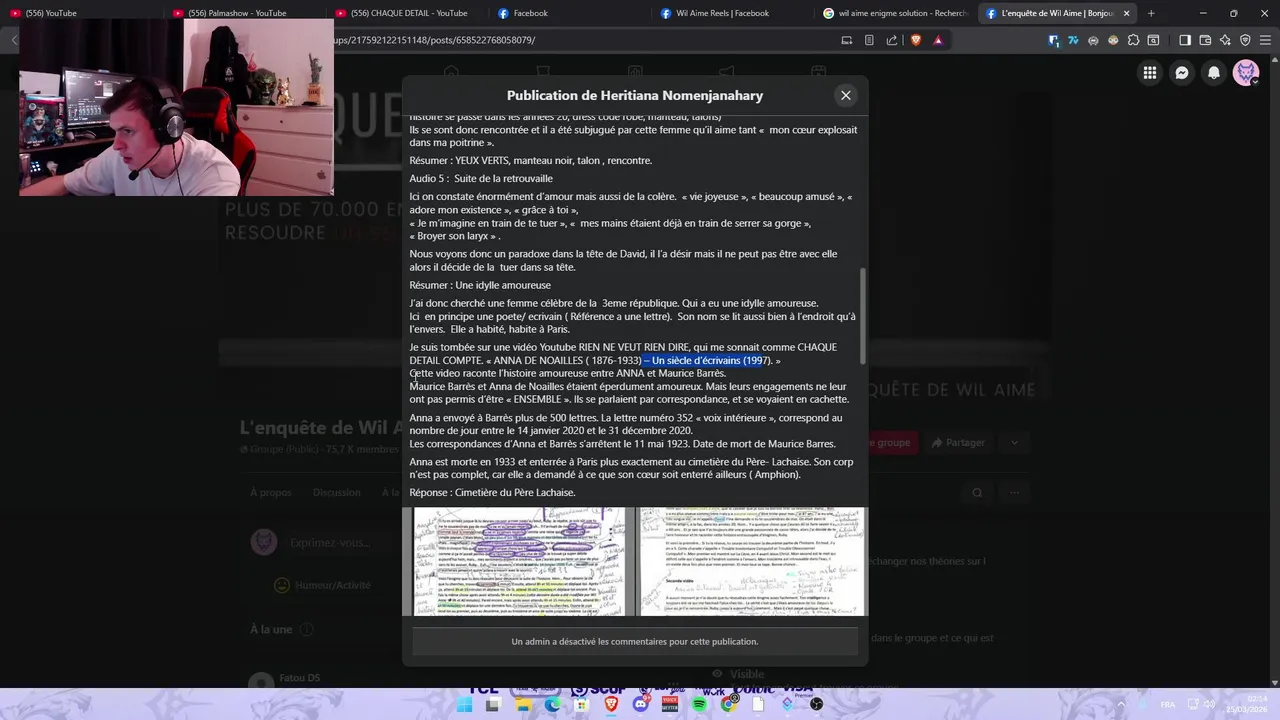The height and width of the screenshot is (720, 1280).
Task: Close the L'enquête de Wil Aime tab
Action: tap(1127, 13)
